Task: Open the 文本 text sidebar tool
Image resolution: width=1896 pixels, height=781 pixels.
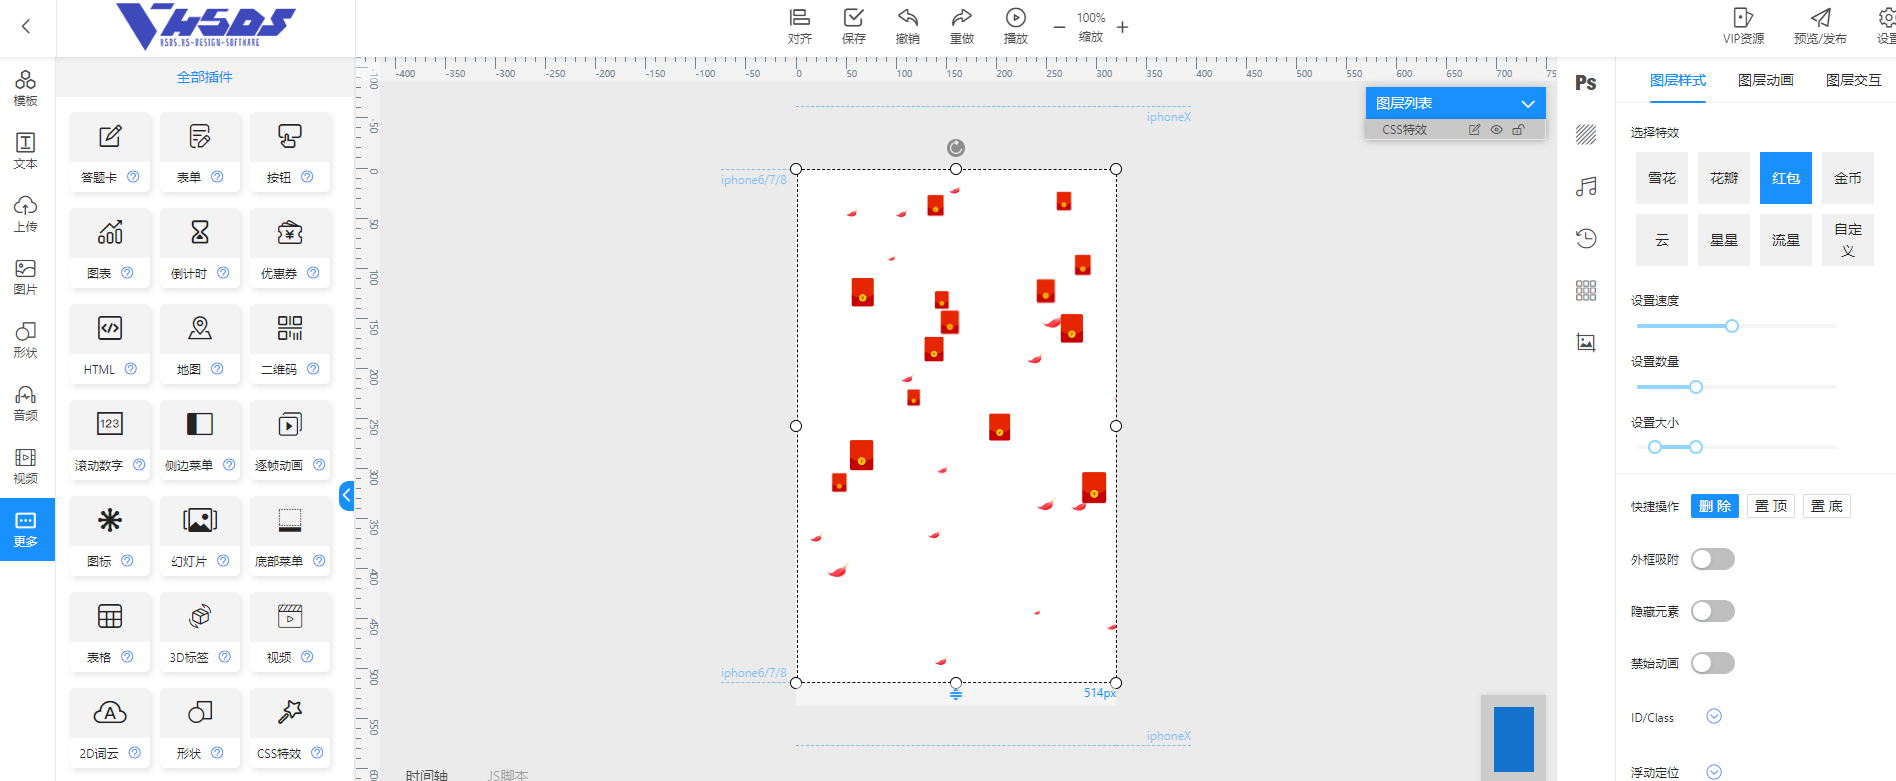Action: (26, 152)
